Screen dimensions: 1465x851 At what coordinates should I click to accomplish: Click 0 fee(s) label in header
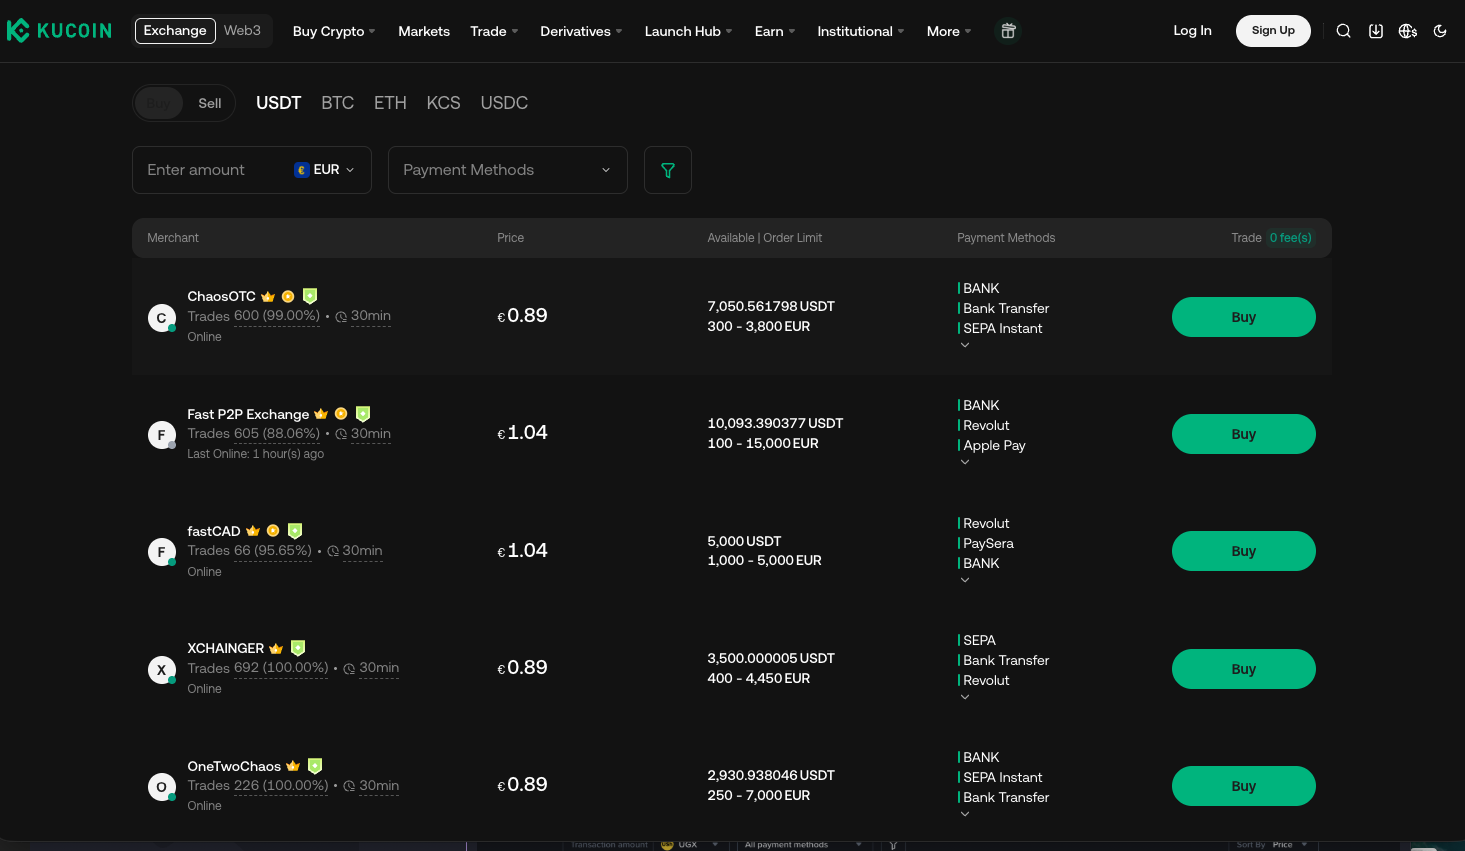click(x=1291, y=238)
